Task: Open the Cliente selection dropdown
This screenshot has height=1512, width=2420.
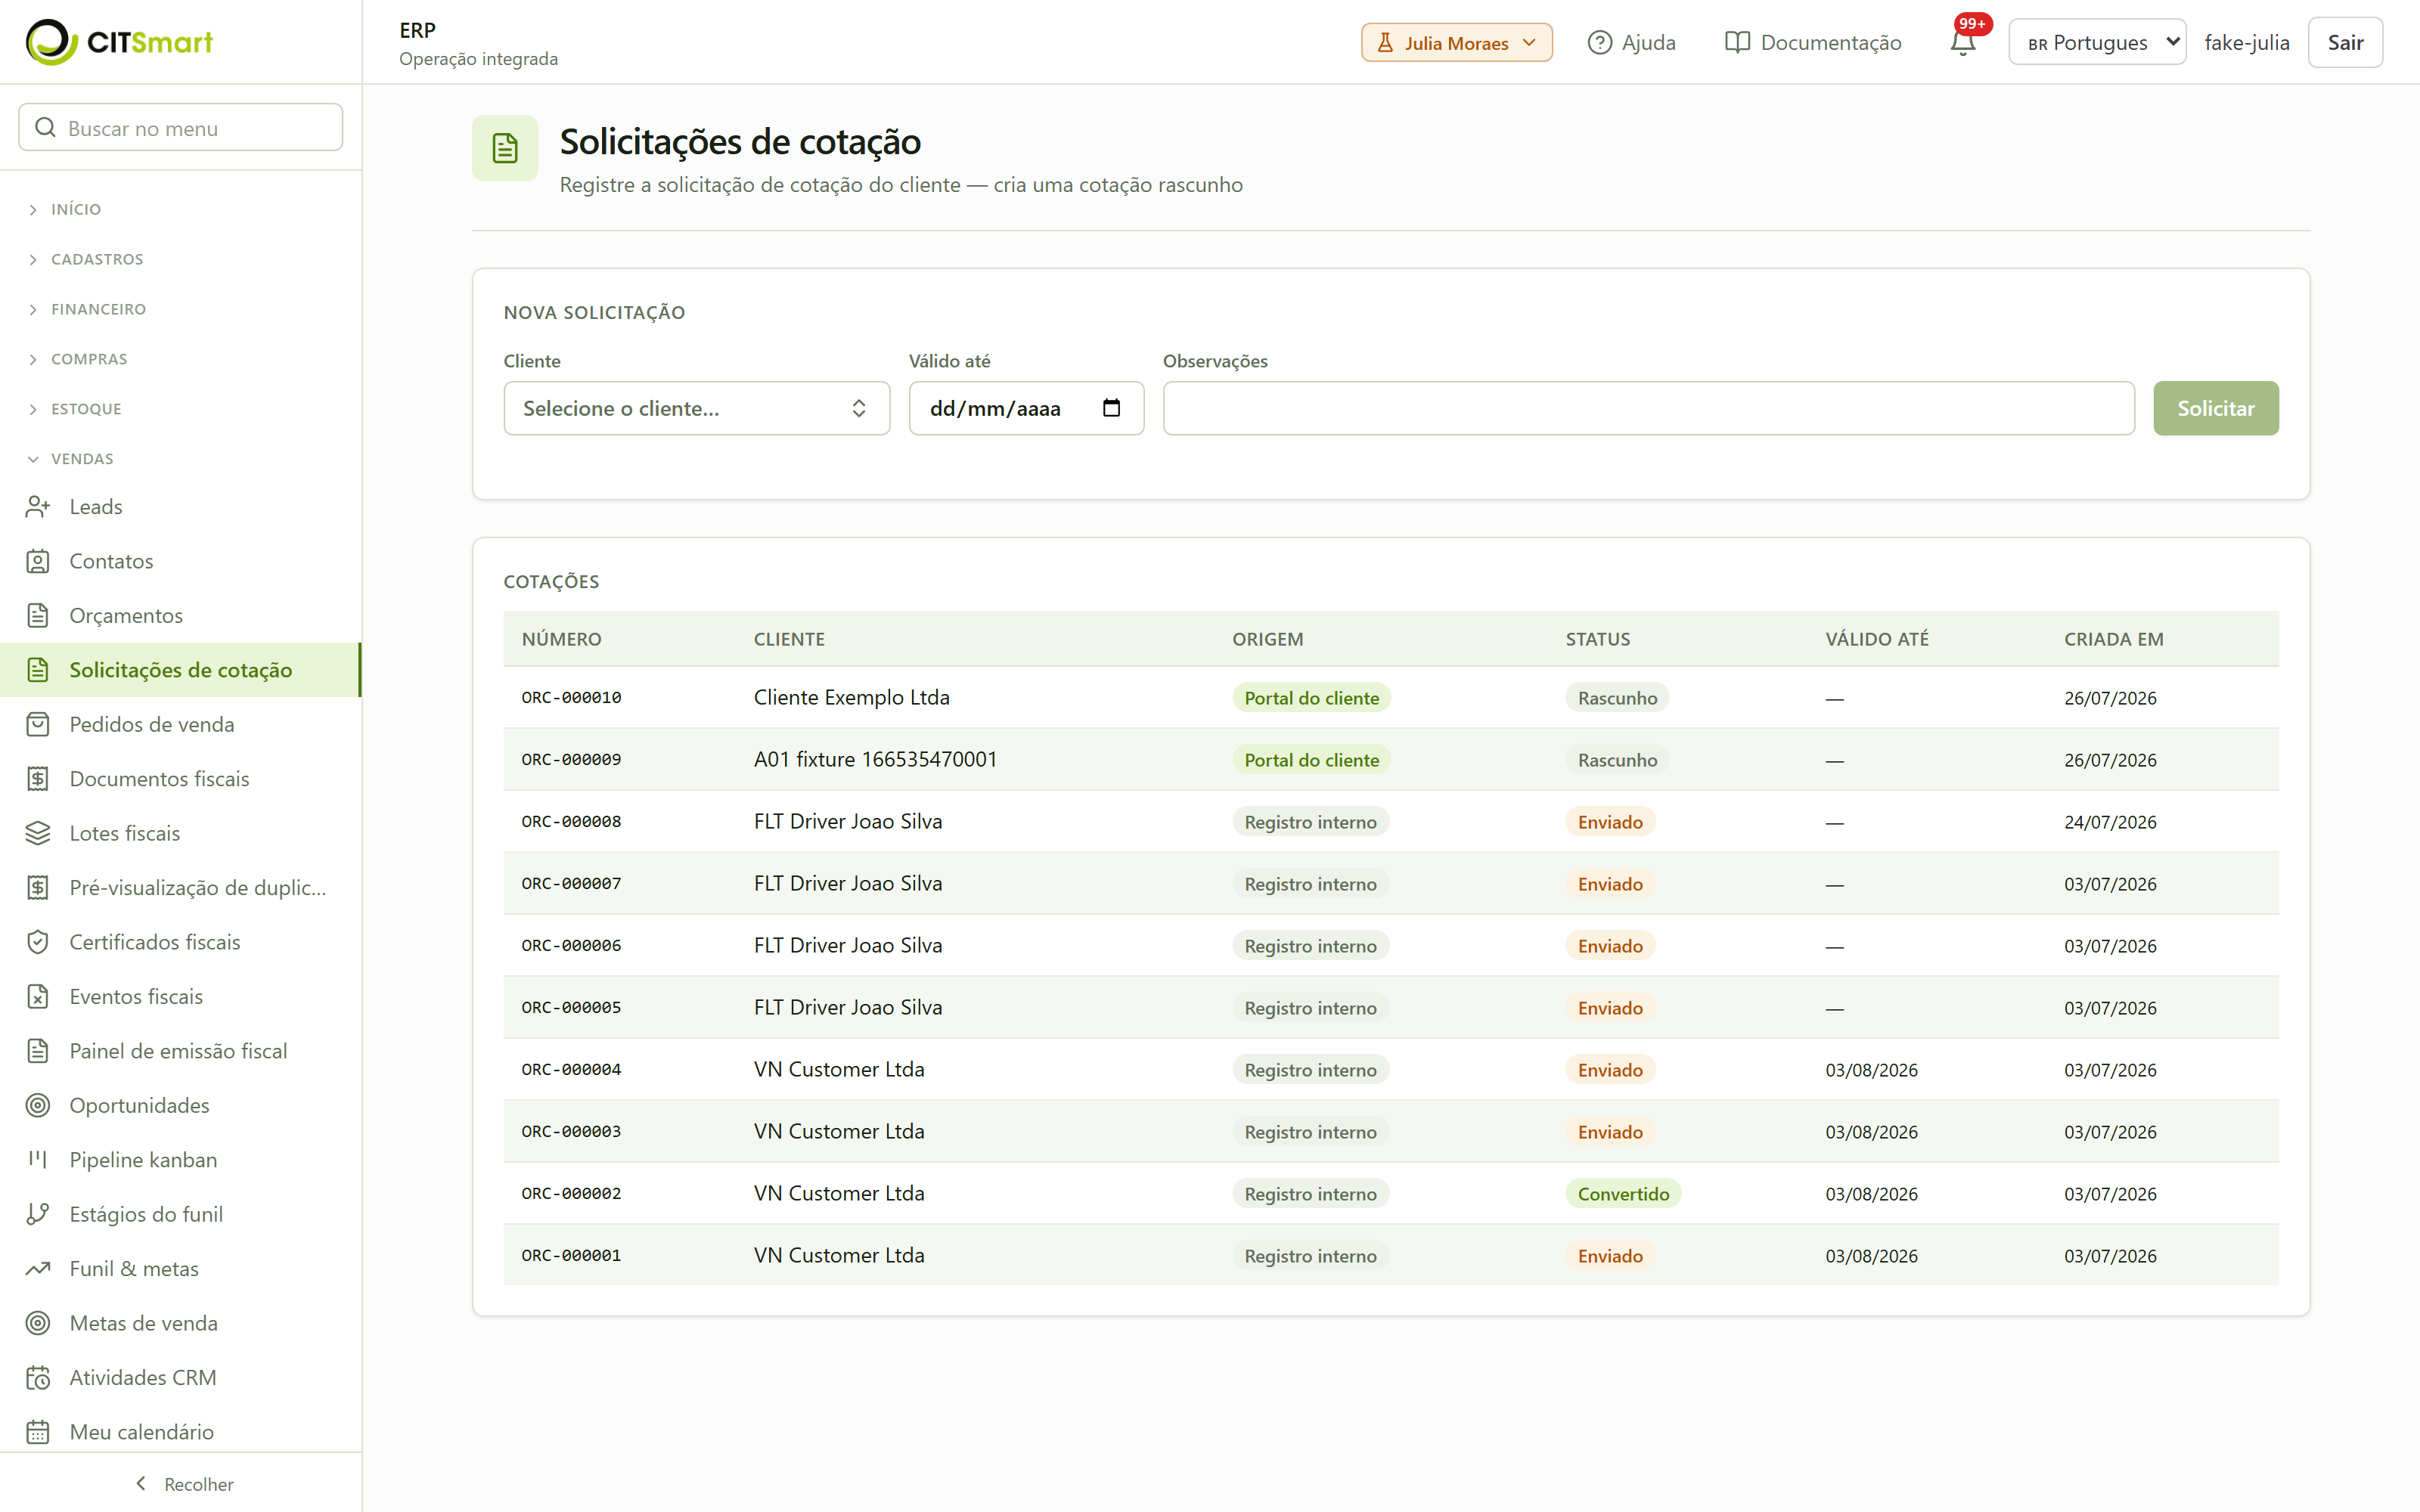Action: (x=696, y=408)
